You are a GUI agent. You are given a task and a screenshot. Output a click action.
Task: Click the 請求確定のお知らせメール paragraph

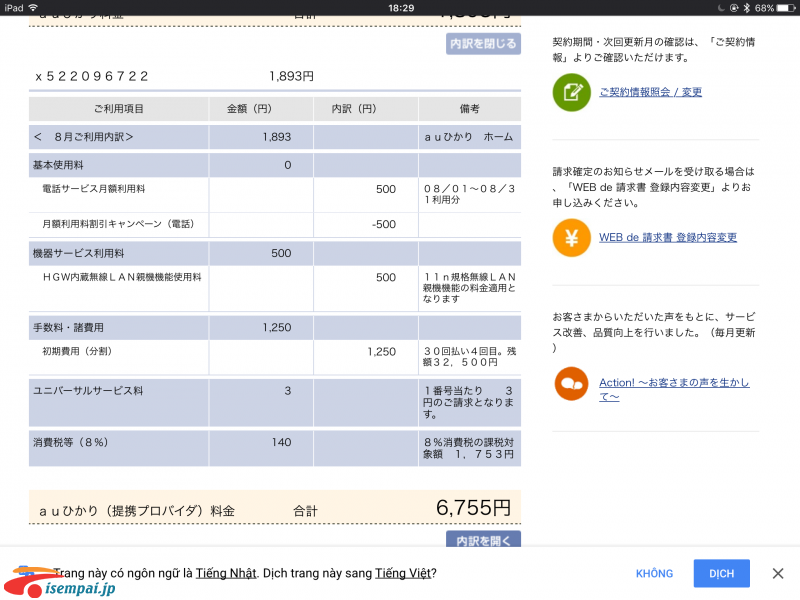click(x=653, y=187)
